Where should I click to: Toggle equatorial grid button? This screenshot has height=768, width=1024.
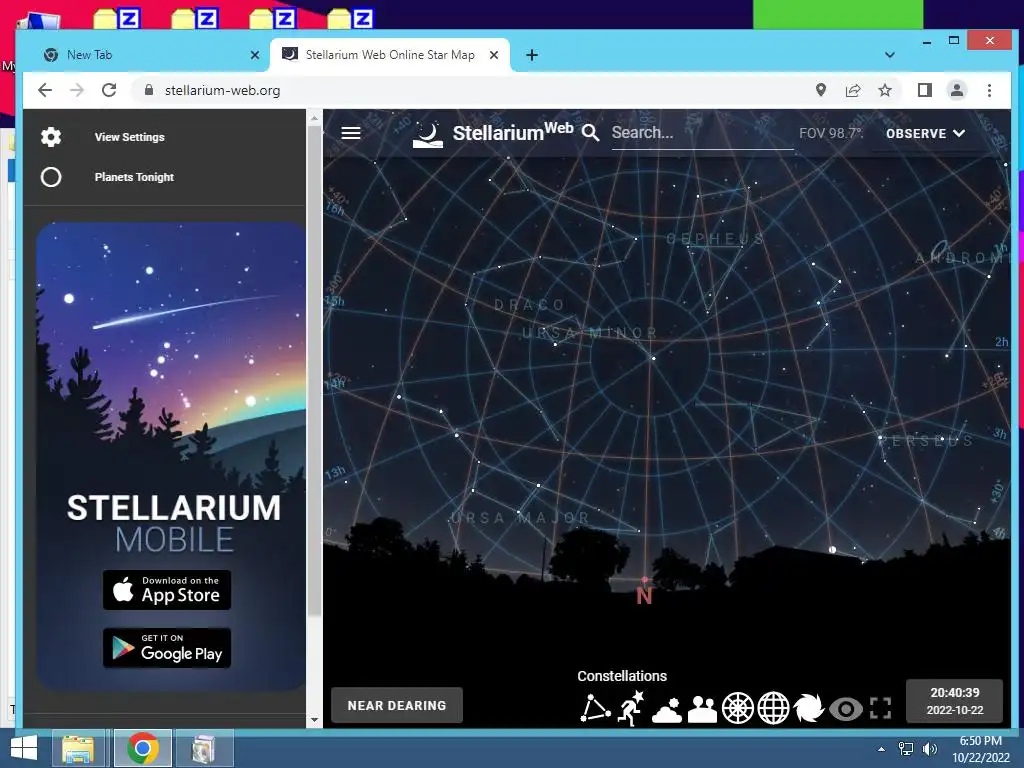pos(773,709)
